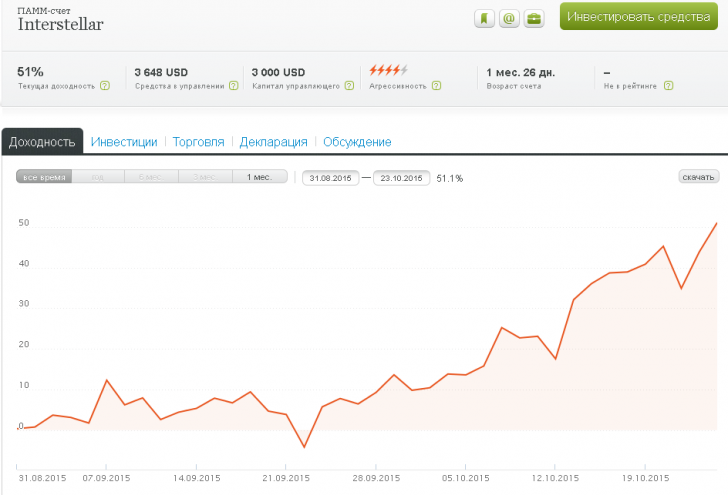Click the lightning bolt aggressiveness rating
This screenshot has width=728, height=495.
pyautogui.click(x=388, y=70)
